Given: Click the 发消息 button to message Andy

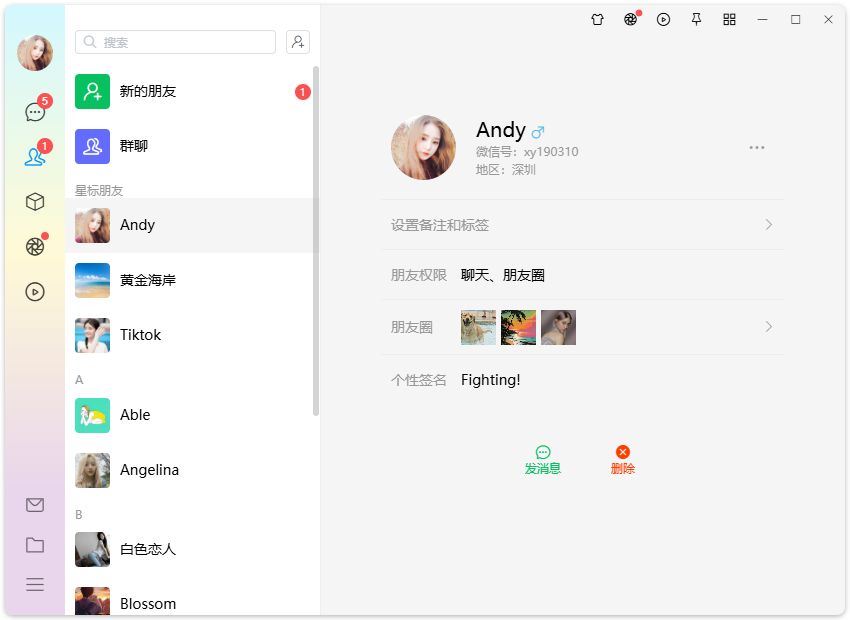Looking at the screenshot, I should [542, 459].
